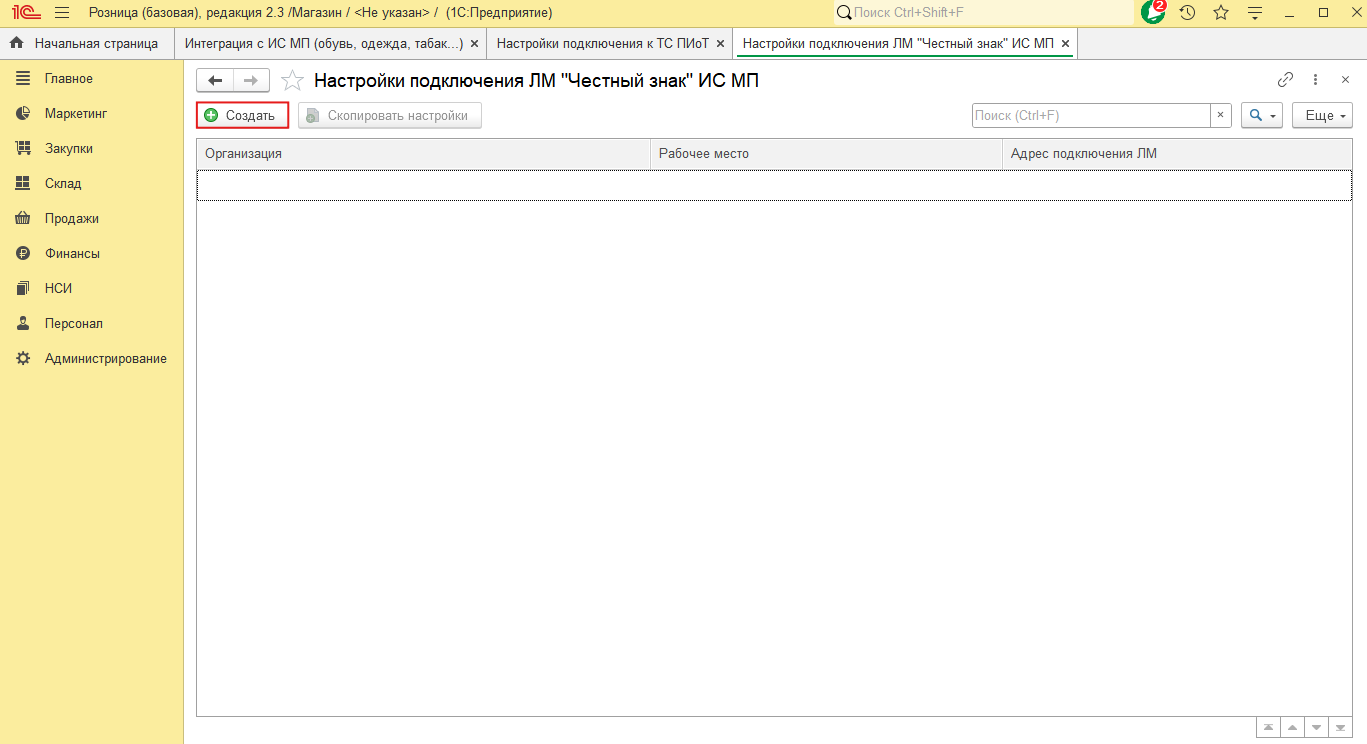Select Настройки подключения ЛМ Честный знак tab
Image resolution: width=1367 pixels, height=744 pixels.
(x=898, y=44)
